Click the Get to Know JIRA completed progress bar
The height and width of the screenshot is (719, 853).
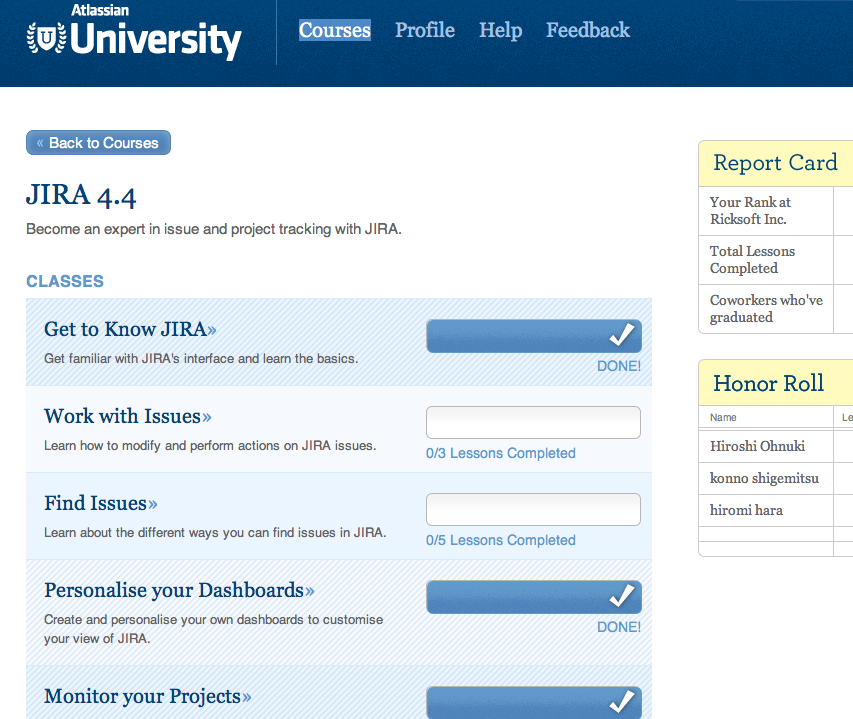pos(534,336)
